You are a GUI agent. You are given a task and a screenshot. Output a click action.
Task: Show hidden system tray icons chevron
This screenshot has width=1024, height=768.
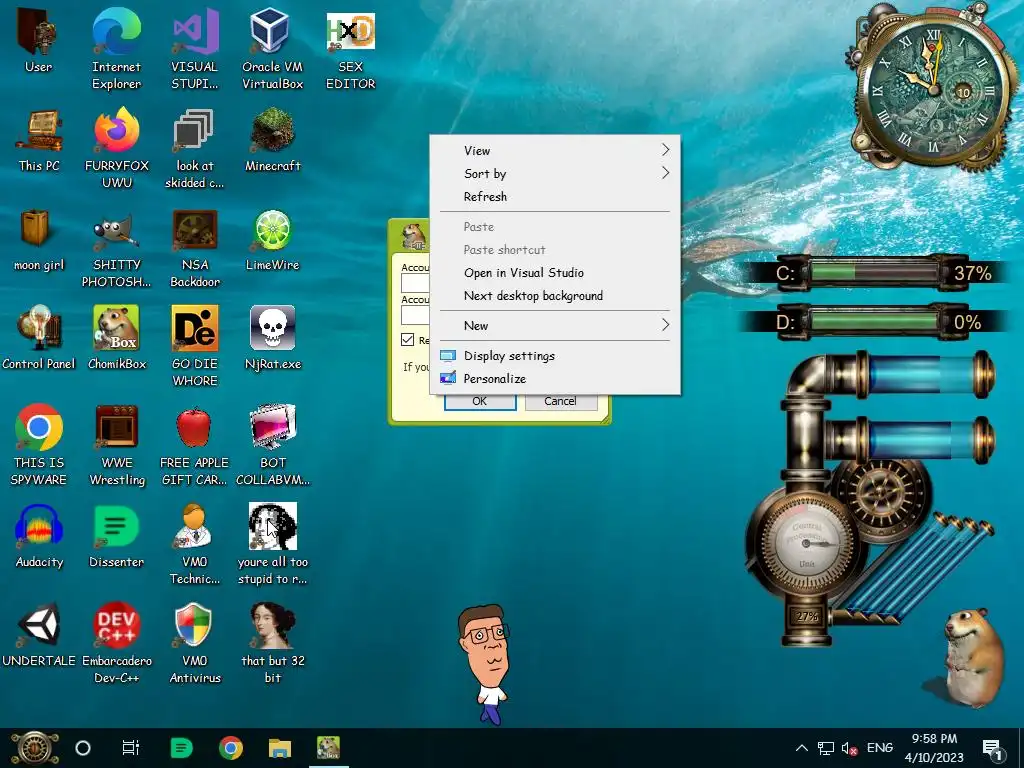point(802,748)
